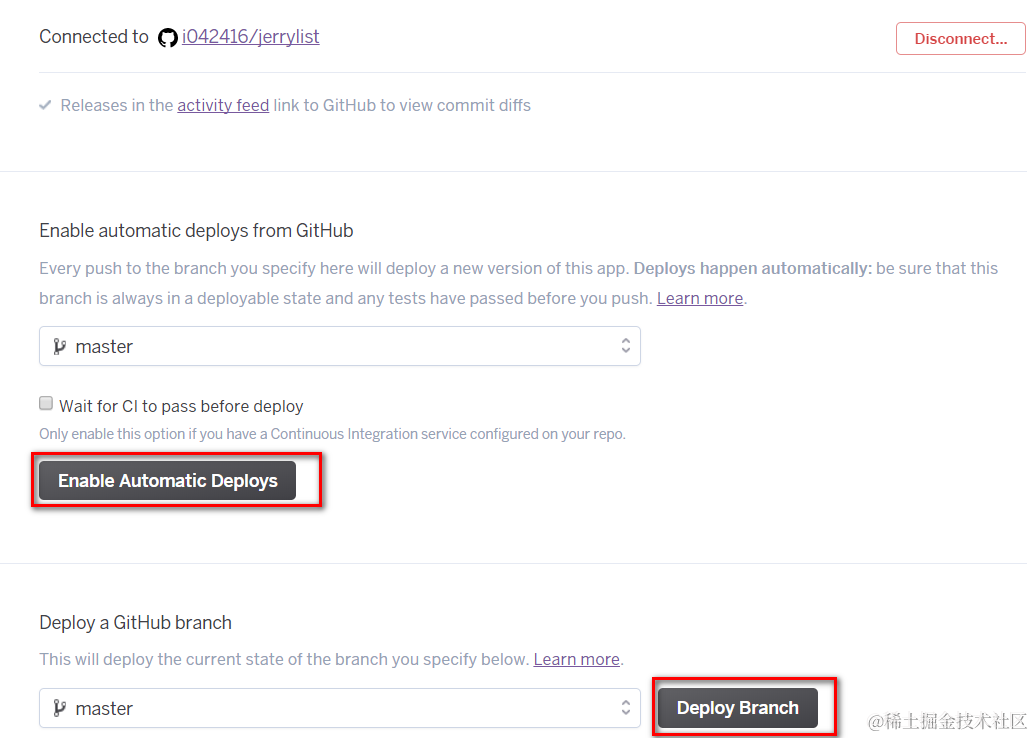Screen dimensions: 1034x738
Task: Click arrows of manual deploy branch selector
Action: pyautogui.click(x=625, y=708)
